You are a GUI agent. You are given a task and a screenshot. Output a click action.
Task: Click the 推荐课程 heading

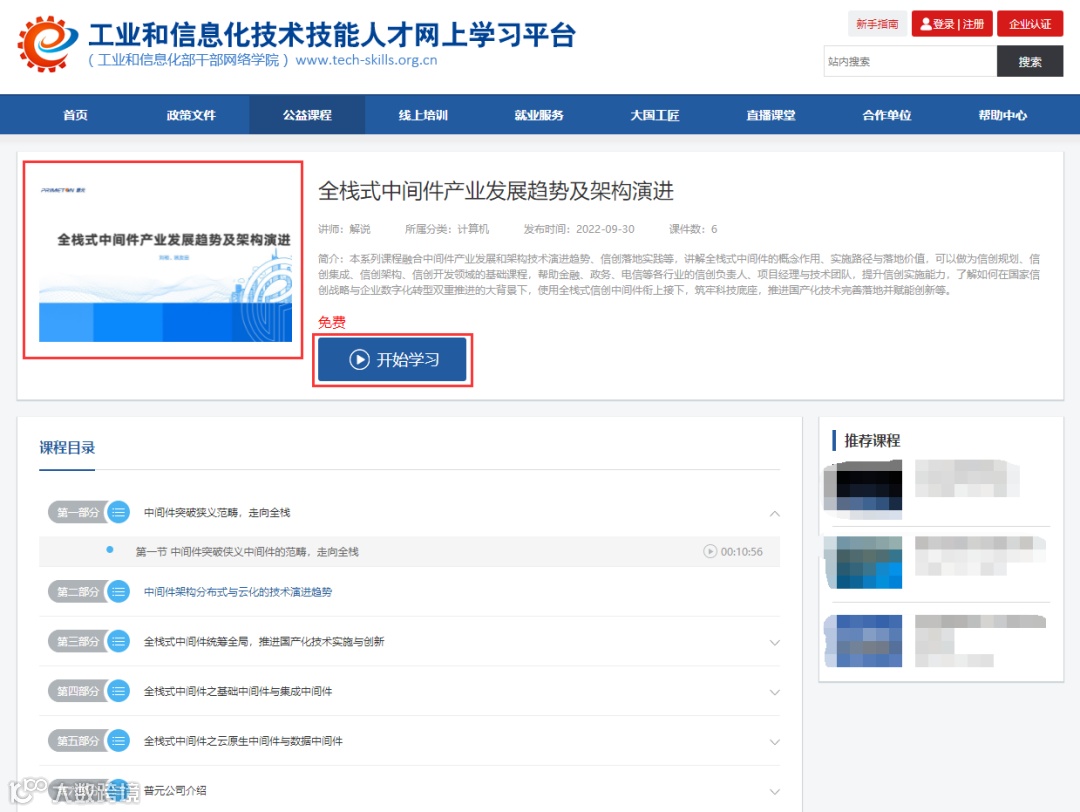872,441
